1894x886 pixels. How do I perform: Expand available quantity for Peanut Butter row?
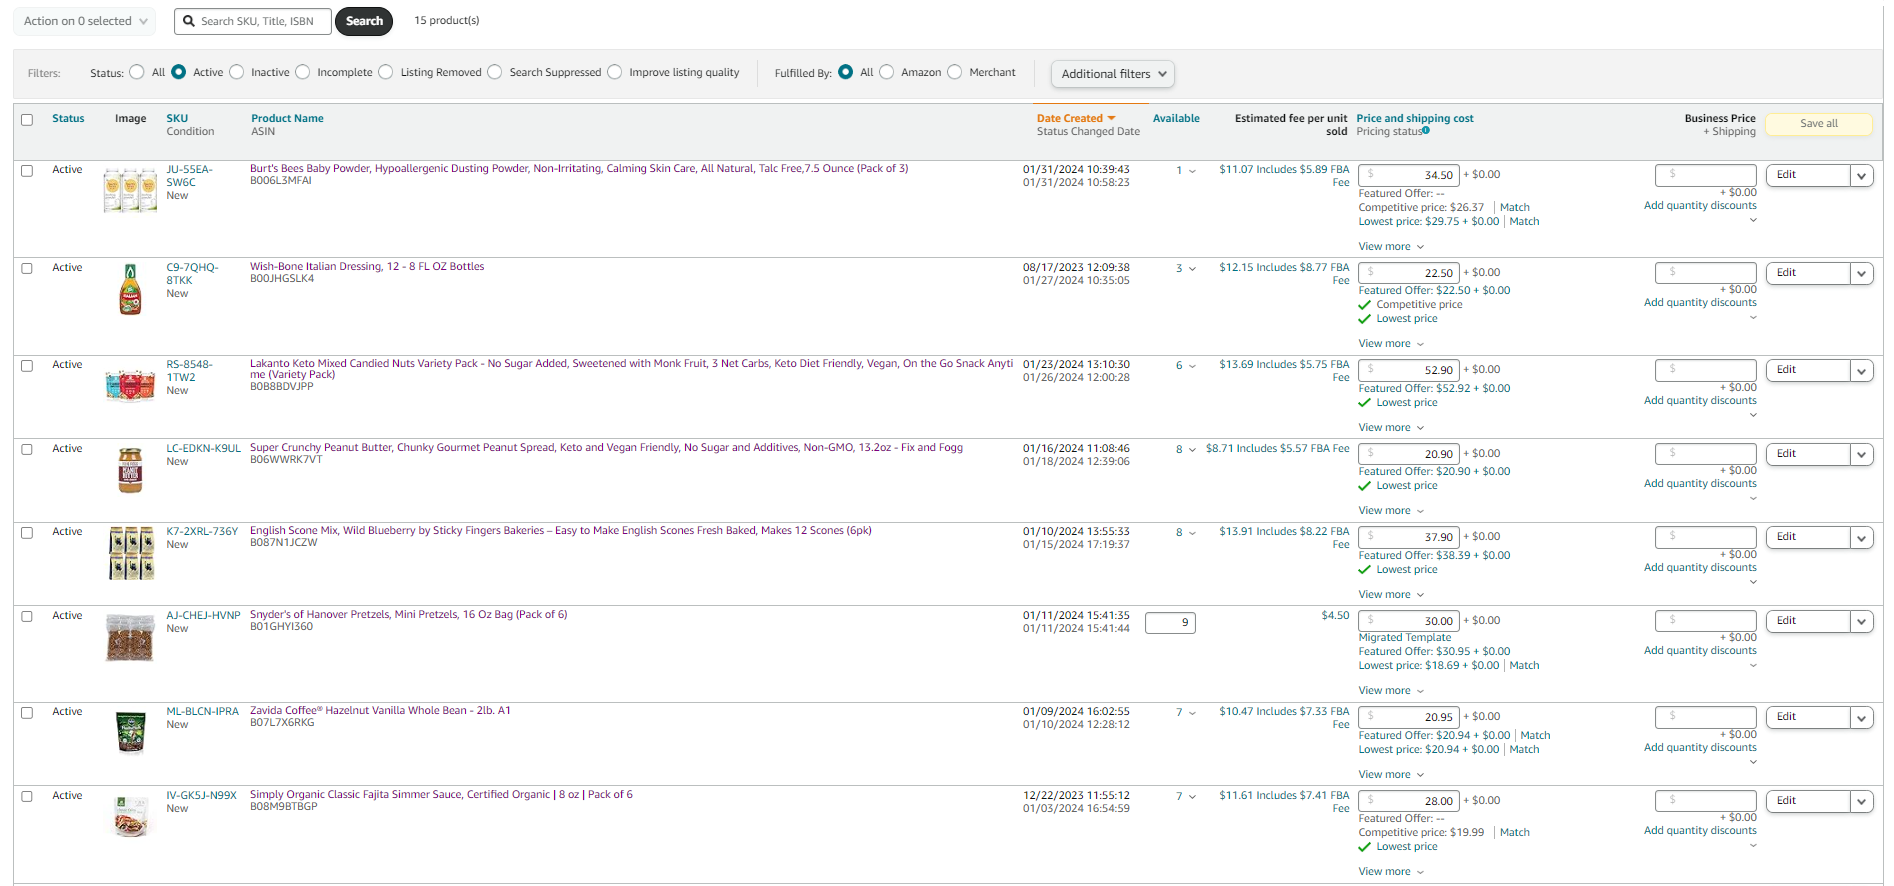pyautogui.click(x=1192, y=450)
